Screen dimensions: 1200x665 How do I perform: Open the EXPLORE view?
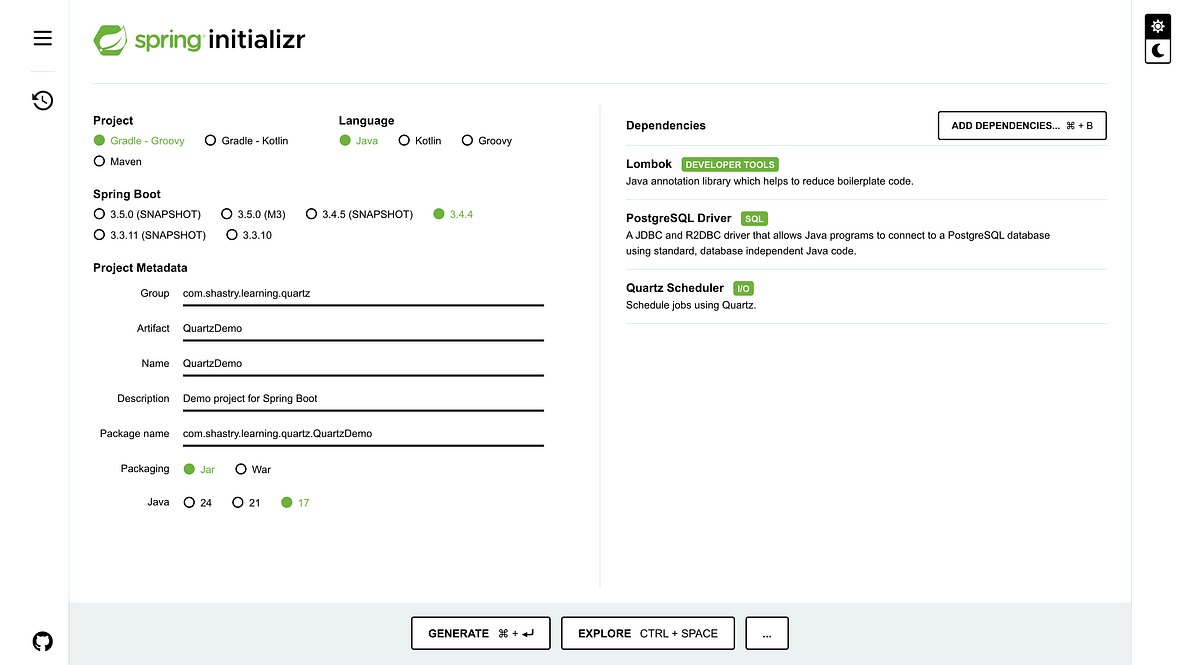point(647,633)
